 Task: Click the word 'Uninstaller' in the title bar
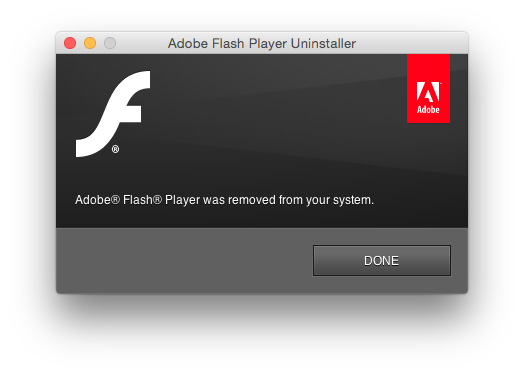[323, 43]
